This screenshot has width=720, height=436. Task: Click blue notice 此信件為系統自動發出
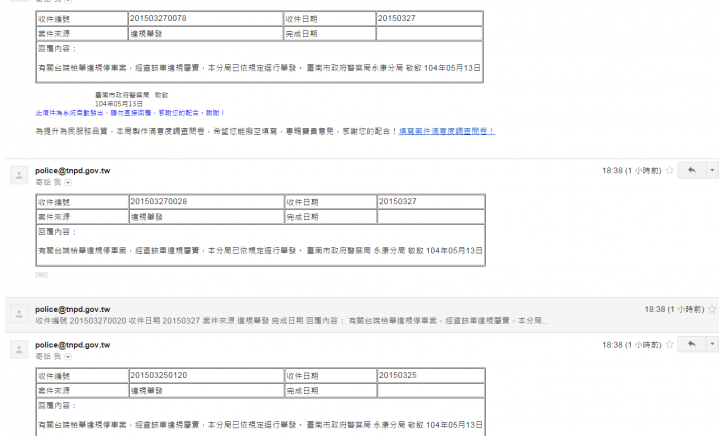(130, 112)
